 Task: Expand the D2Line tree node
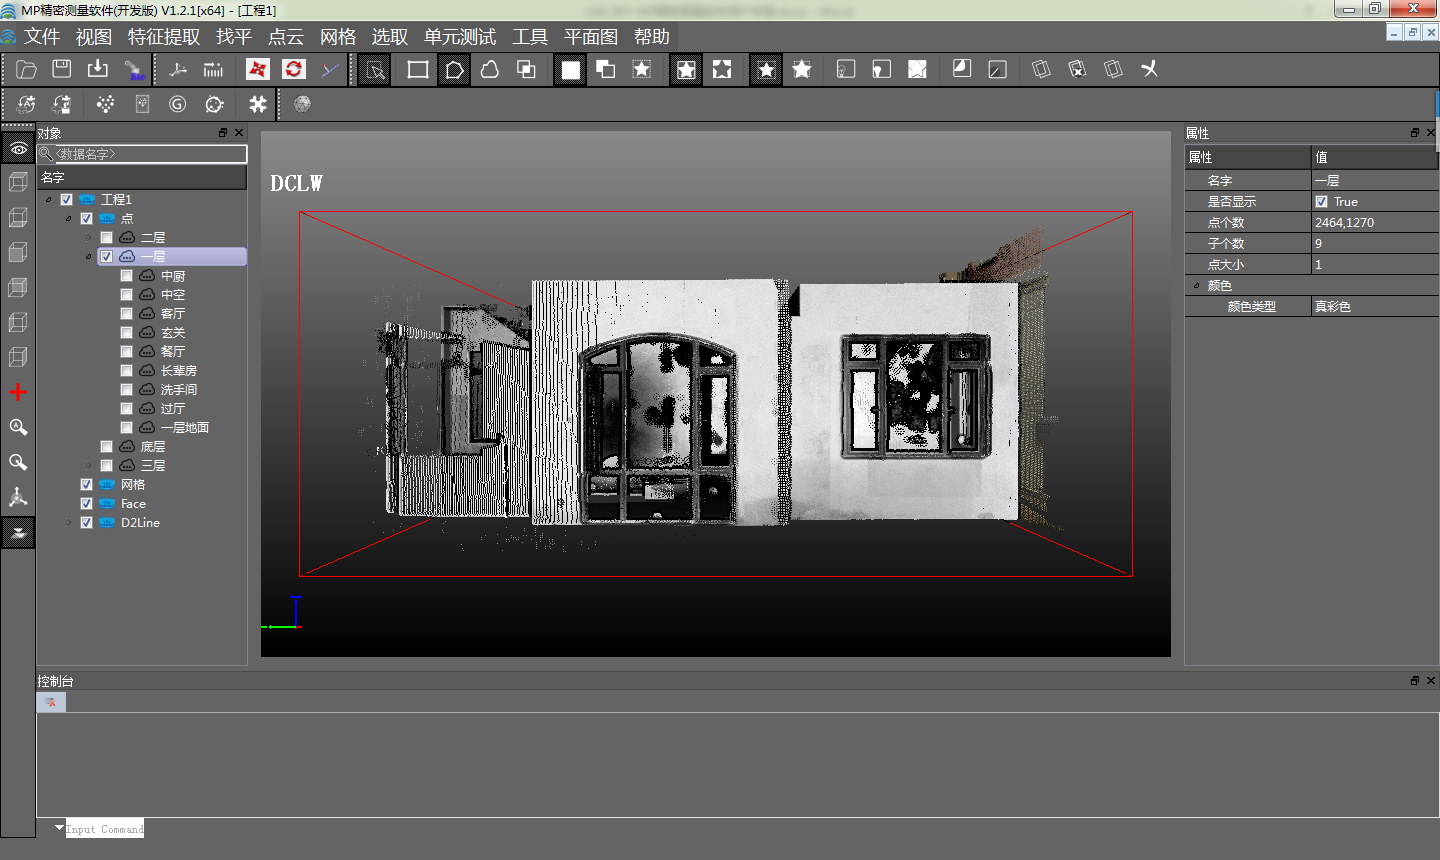(68, 523)
